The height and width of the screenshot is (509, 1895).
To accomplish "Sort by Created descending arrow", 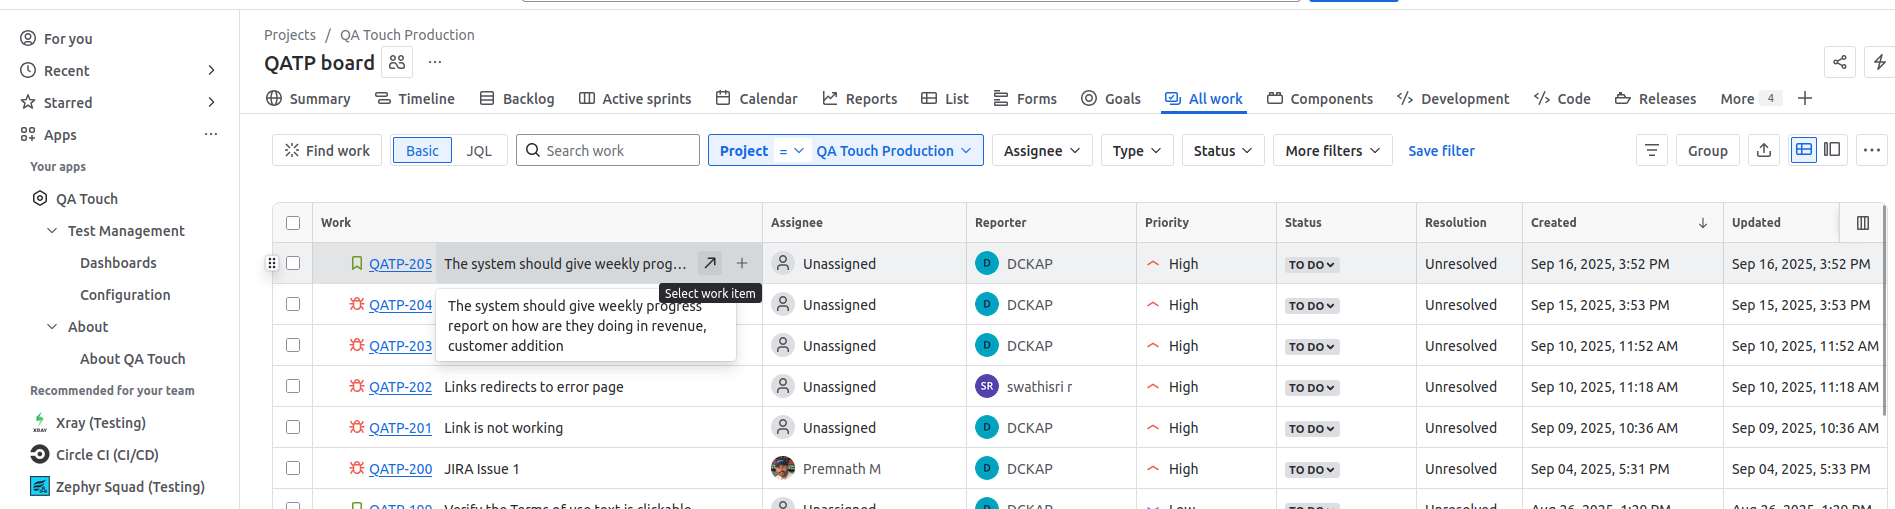I will [1703, 223].
